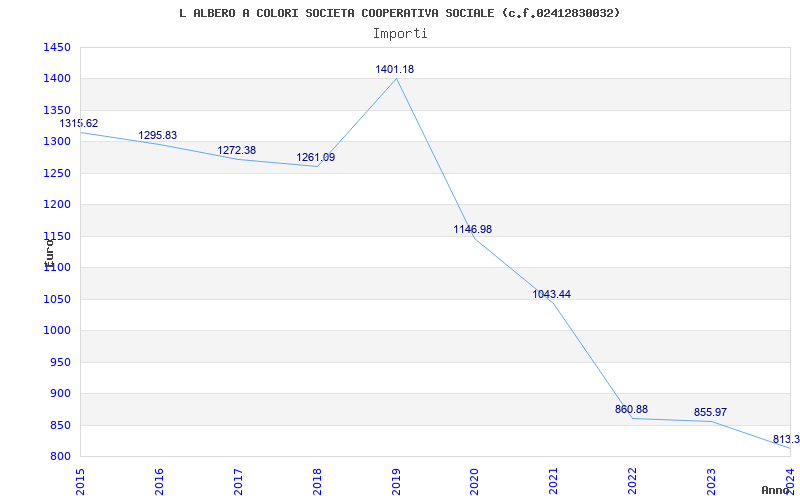Select the 860.88 value label
Screen dimensions: 800x500
tap(631, 409)
